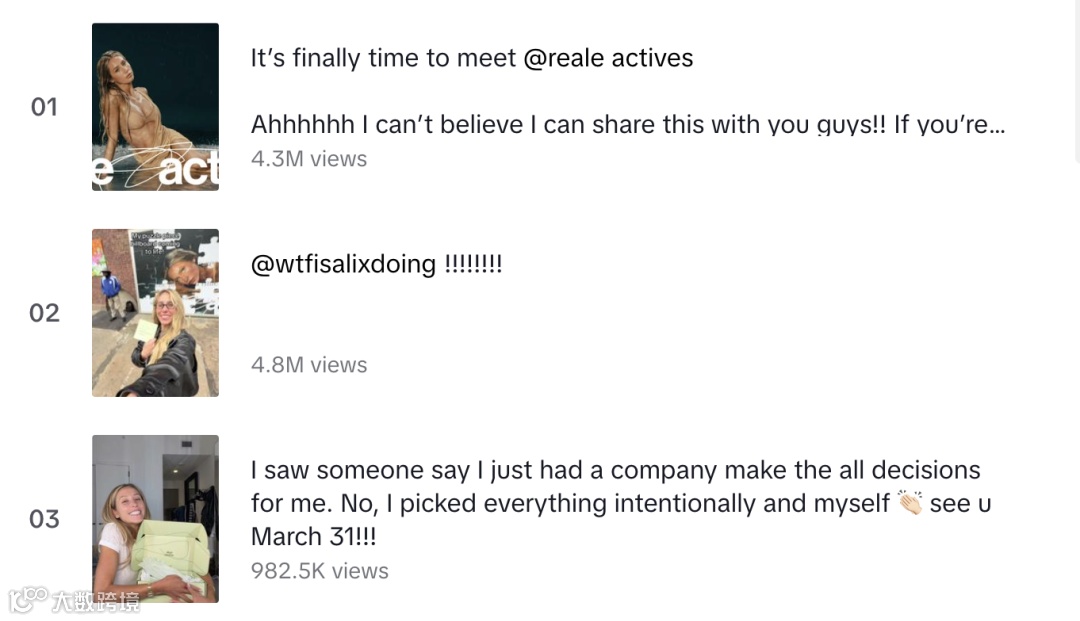The image size is (1080, 621).
Task: Click the rank number 02
Action: [x=44, y=313]
